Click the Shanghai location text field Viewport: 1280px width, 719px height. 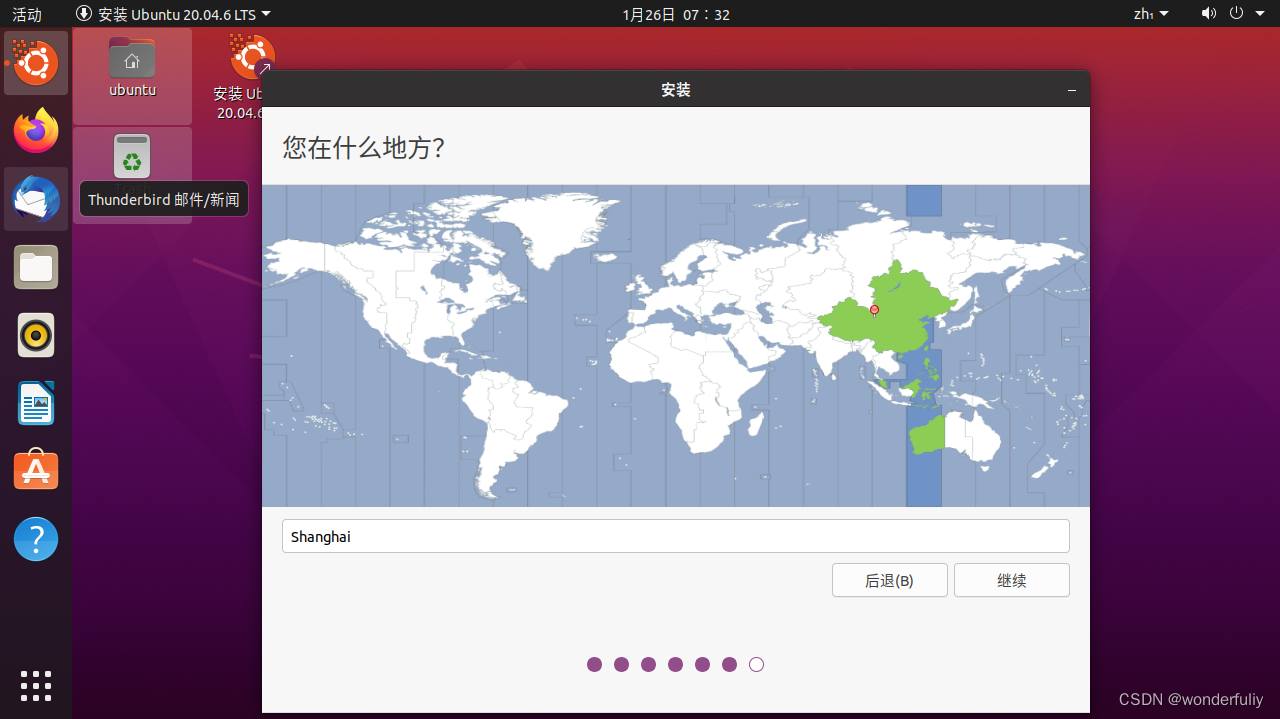(x=675, y=536)
